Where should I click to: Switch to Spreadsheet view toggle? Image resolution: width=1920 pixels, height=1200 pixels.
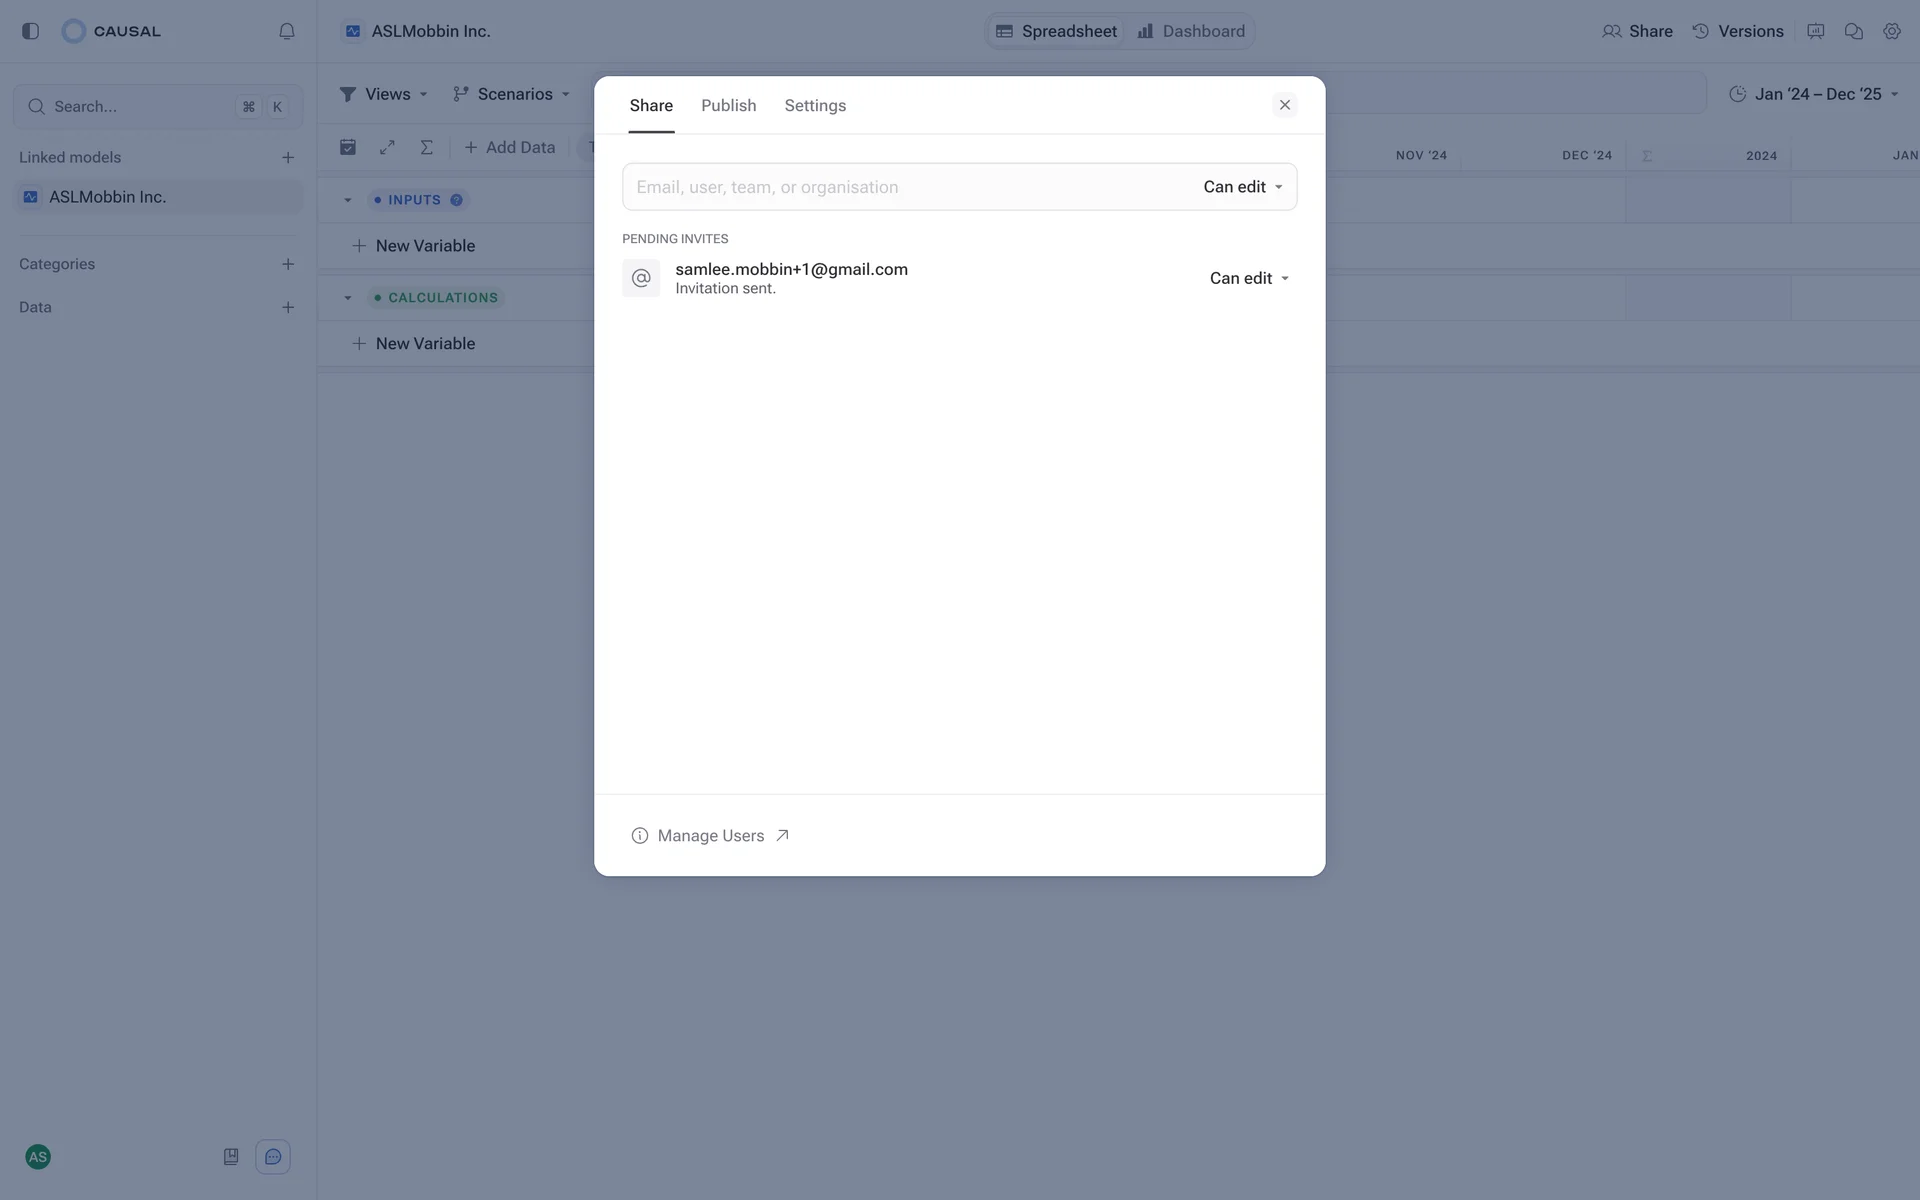click(x=1056, y=31)
